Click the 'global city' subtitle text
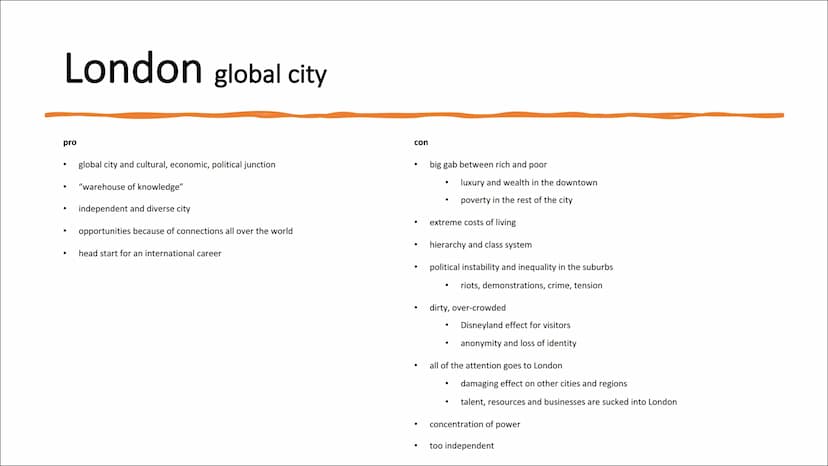 pyautogui.click(x=270, y=74)
